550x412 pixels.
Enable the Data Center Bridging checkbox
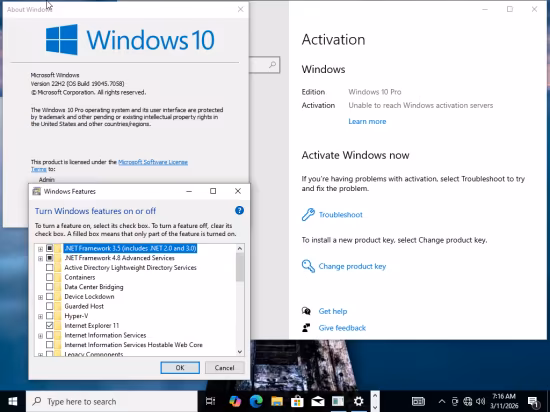49,287
